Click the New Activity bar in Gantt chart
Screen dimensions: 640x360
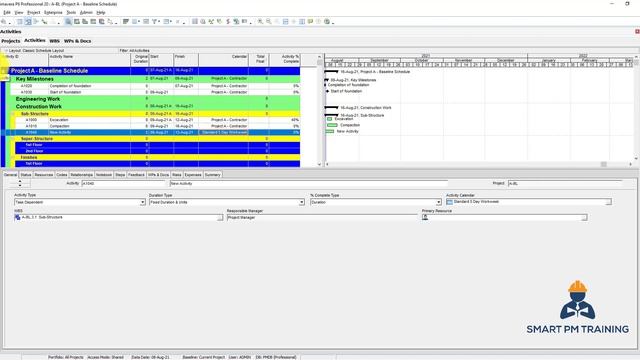pyautogui.click(x=330, y=131)
